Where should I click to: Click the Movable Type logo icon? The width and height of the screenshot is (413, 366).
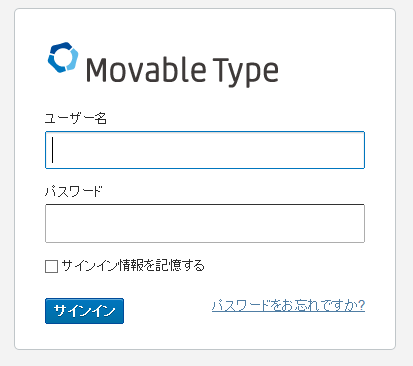coord(63,57)
